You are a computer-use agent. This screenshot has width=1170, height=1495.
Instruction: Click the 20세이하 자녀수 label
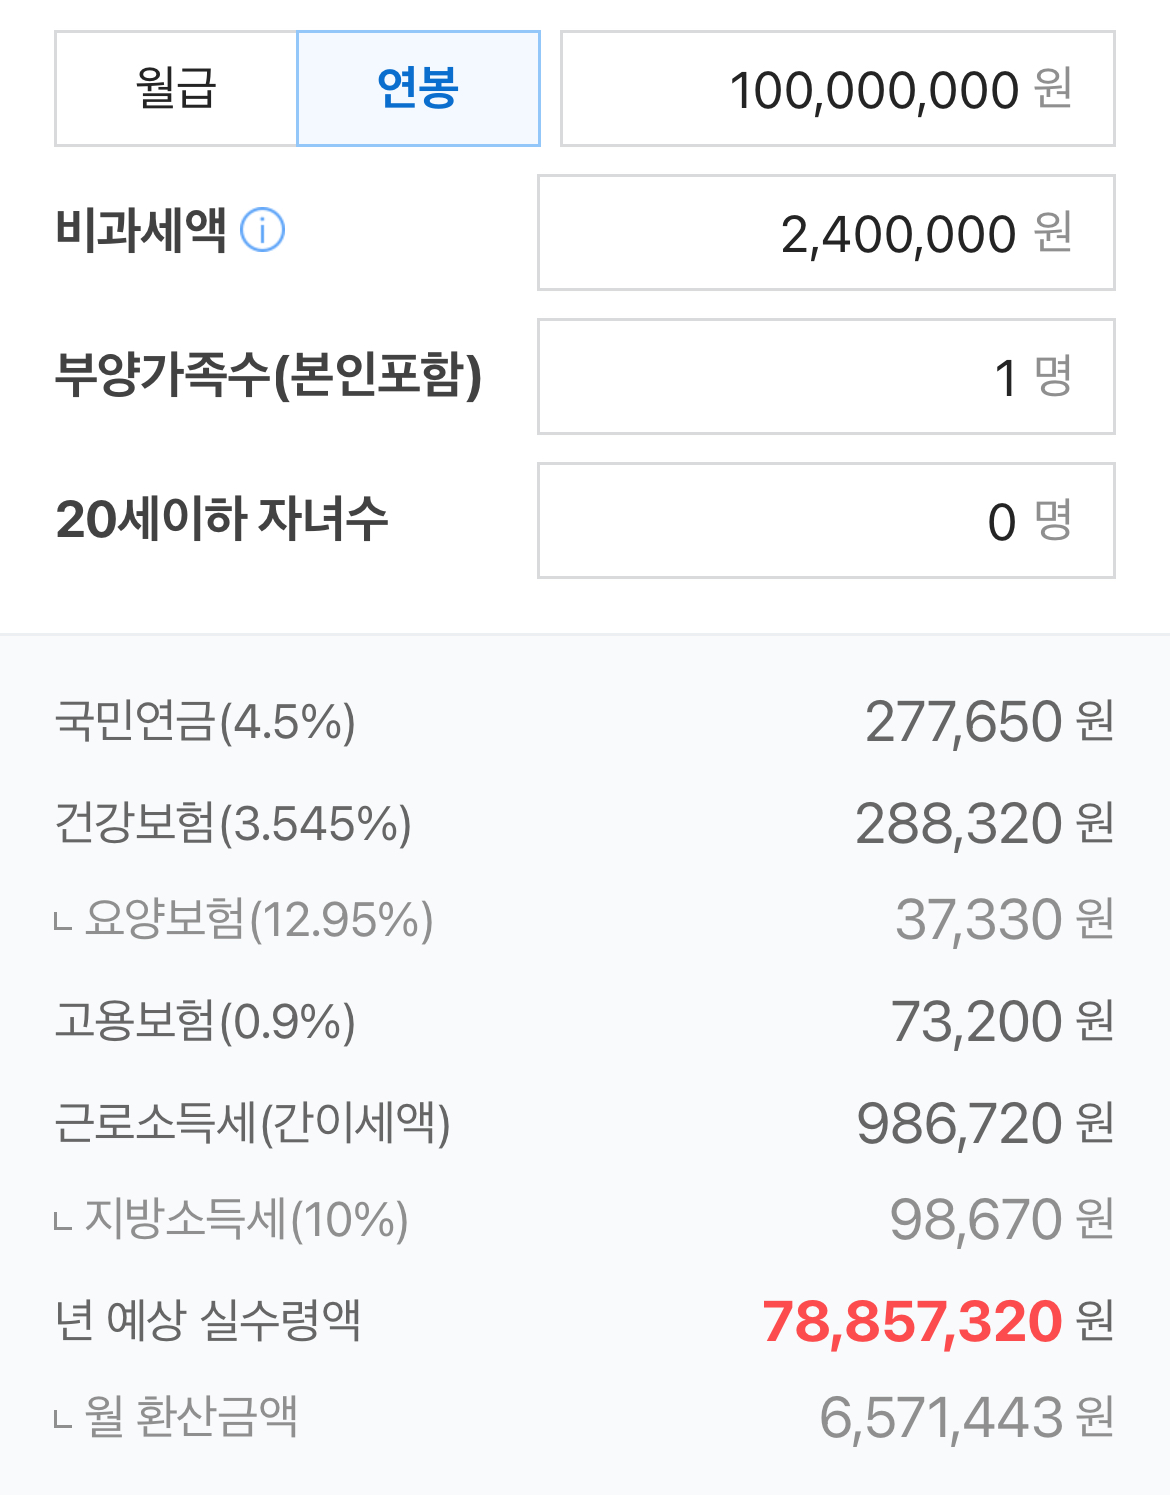(x=221, y=519)
